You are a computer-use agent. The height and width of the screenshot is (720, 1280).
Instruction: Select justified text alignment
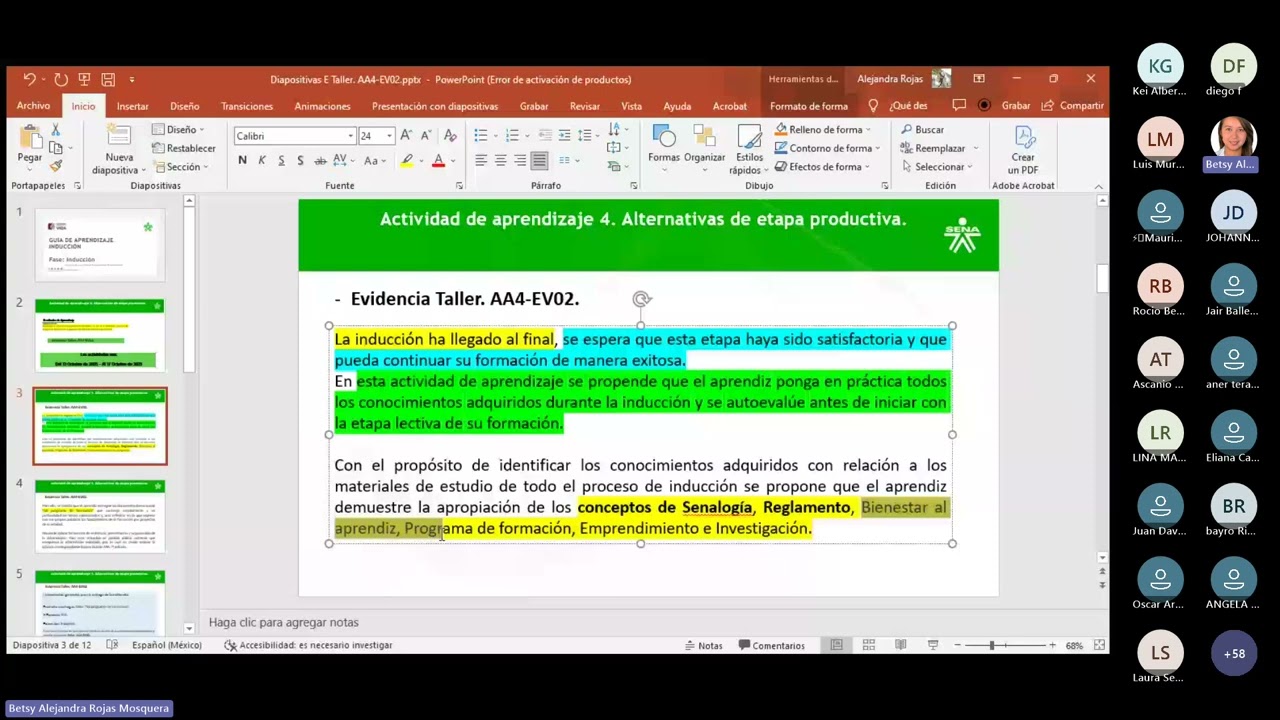coord(540,160)
